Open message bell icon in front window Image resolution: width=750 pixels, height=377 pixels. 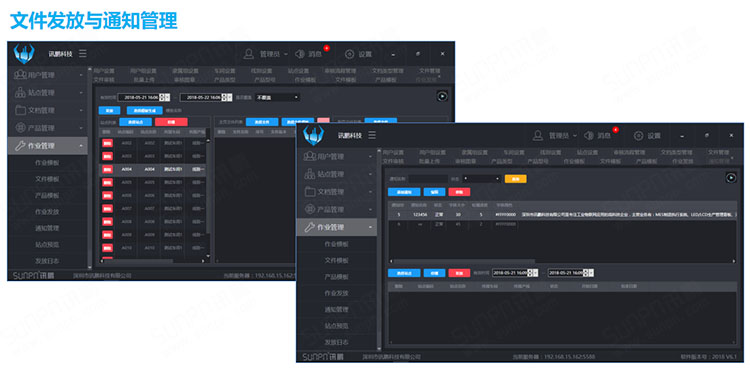(x=589, y=136)
